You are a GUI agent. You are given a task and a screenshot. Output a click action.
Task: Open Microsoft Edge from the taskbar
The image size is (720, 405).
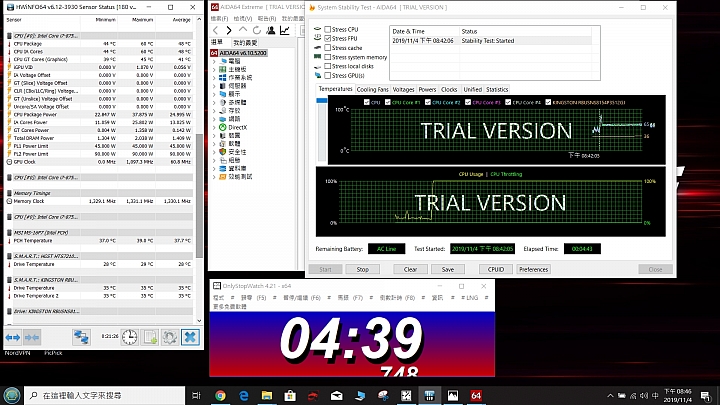[244, 395]
